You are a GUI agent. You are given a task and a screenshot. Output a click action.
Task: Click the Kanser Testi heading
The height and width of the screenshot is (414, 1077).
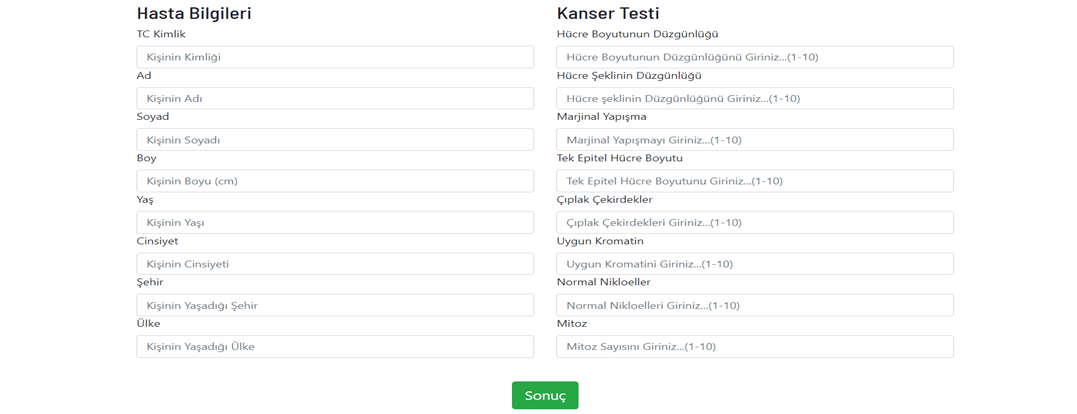pos(607,13)
